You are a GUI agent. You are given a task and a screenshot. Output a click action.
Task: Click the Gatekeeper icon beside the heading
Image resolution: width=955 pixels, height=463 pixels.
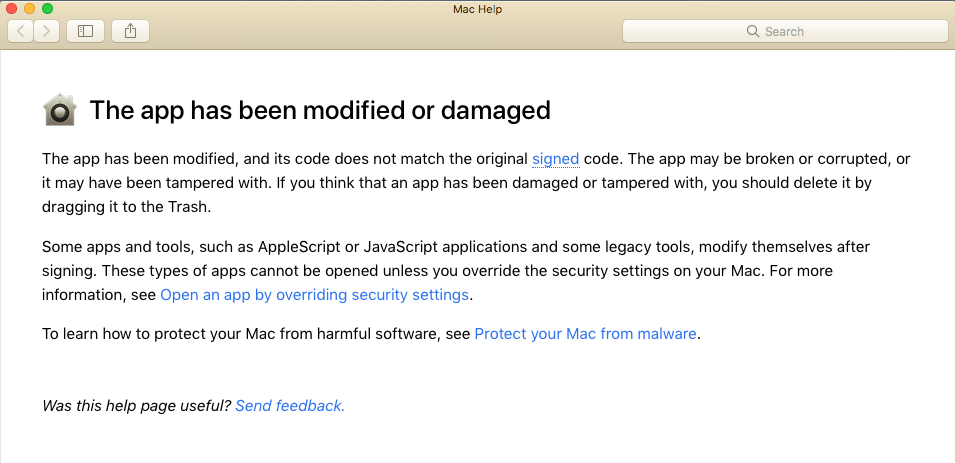pyautogui.click(x=60, y=110)
